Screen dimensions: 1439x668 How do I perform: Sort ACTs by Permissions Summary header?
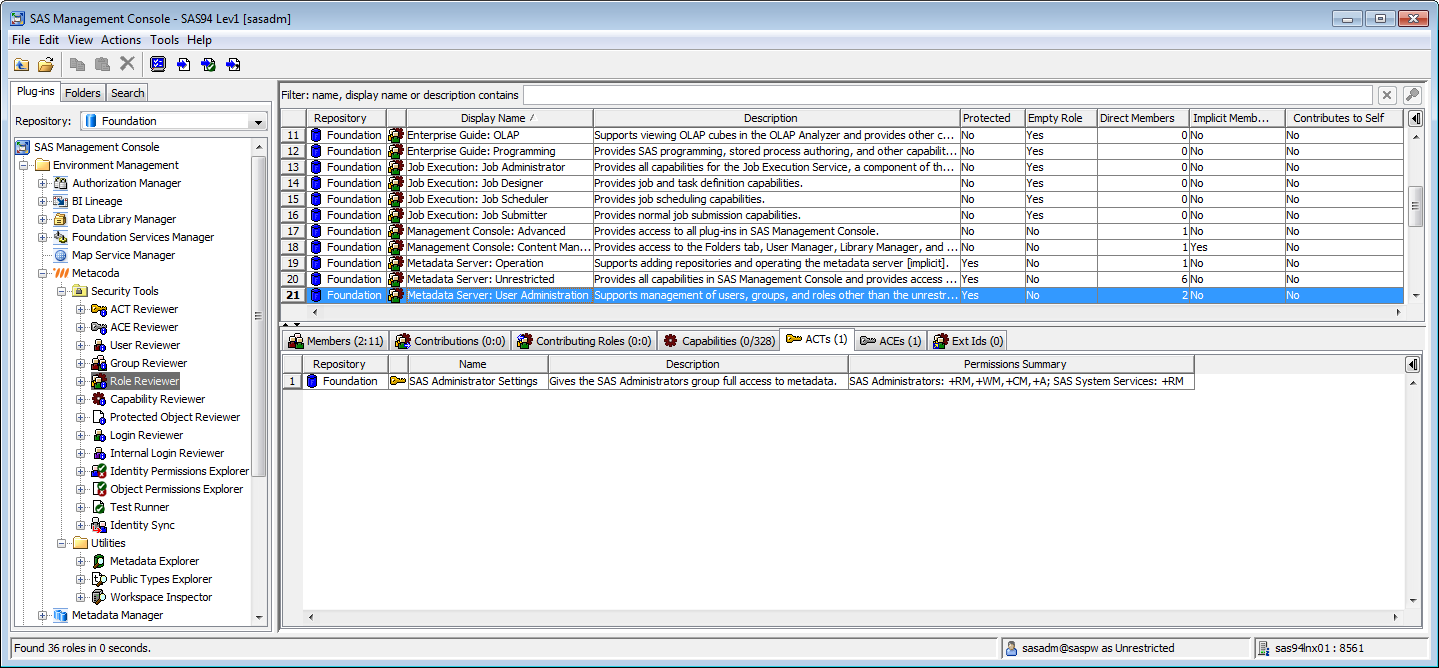point(1020,364)
